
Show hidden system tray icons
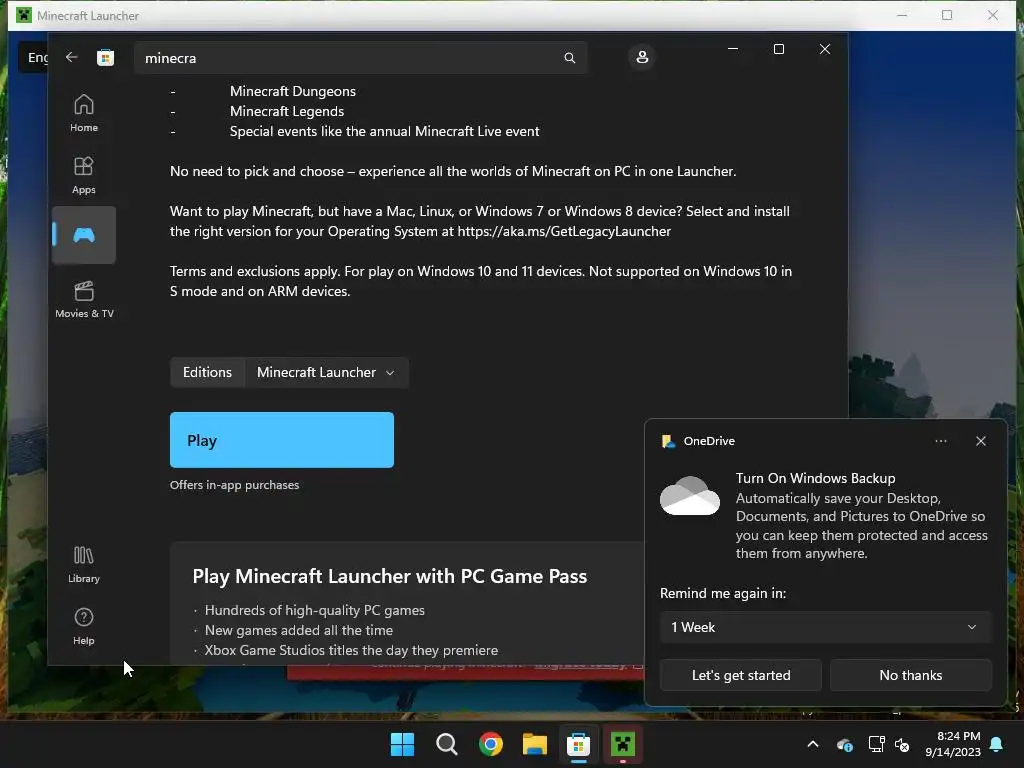click(x=812, y=744)
